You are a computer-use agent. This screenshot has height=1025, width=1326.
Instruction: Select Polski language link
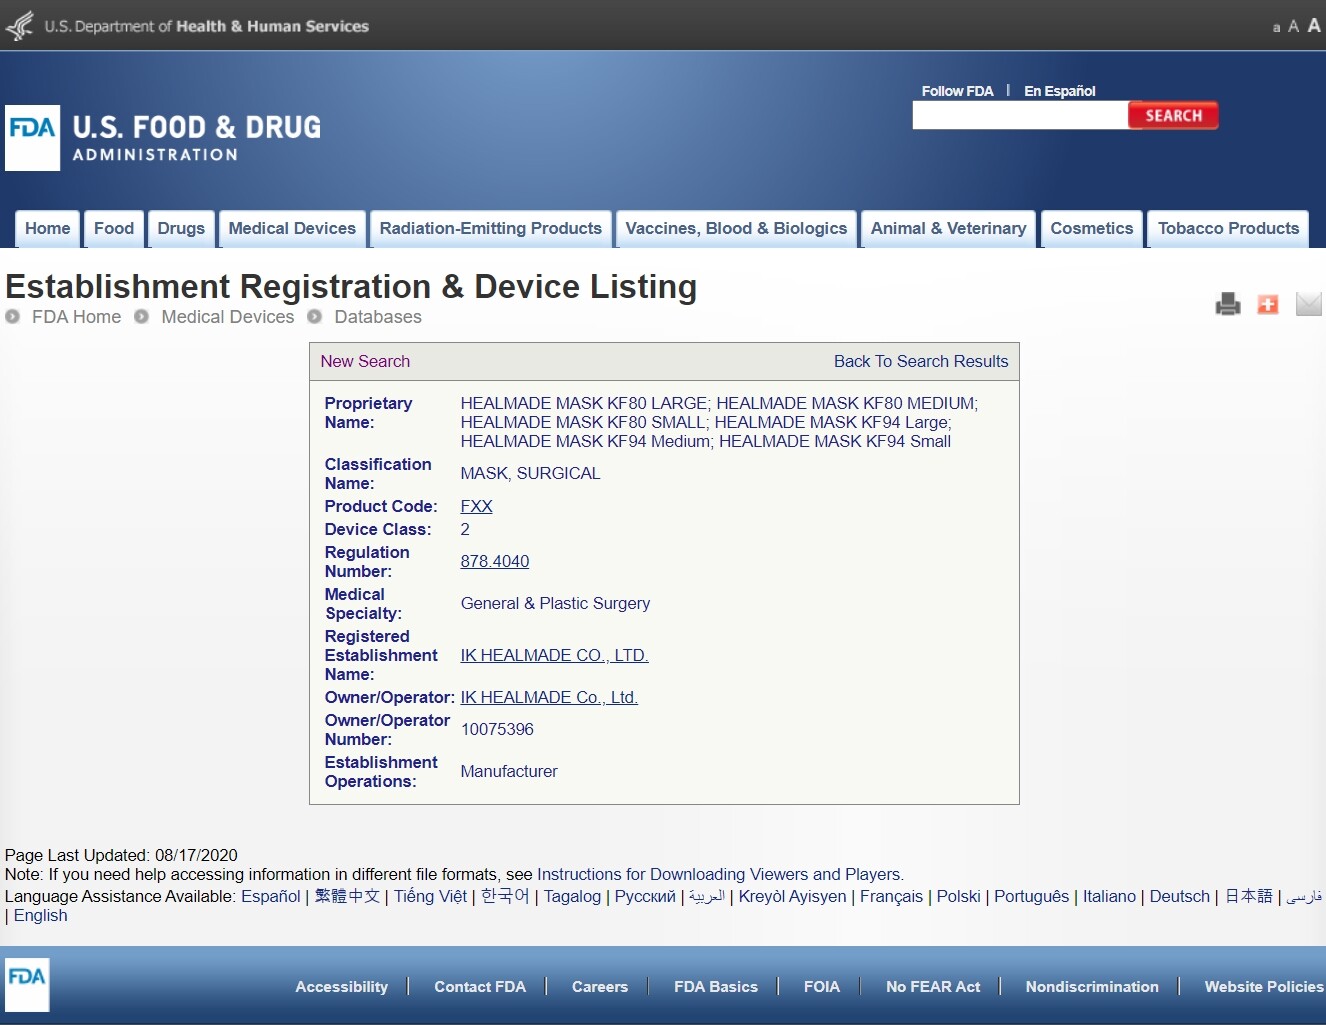[x=958, y=897]
